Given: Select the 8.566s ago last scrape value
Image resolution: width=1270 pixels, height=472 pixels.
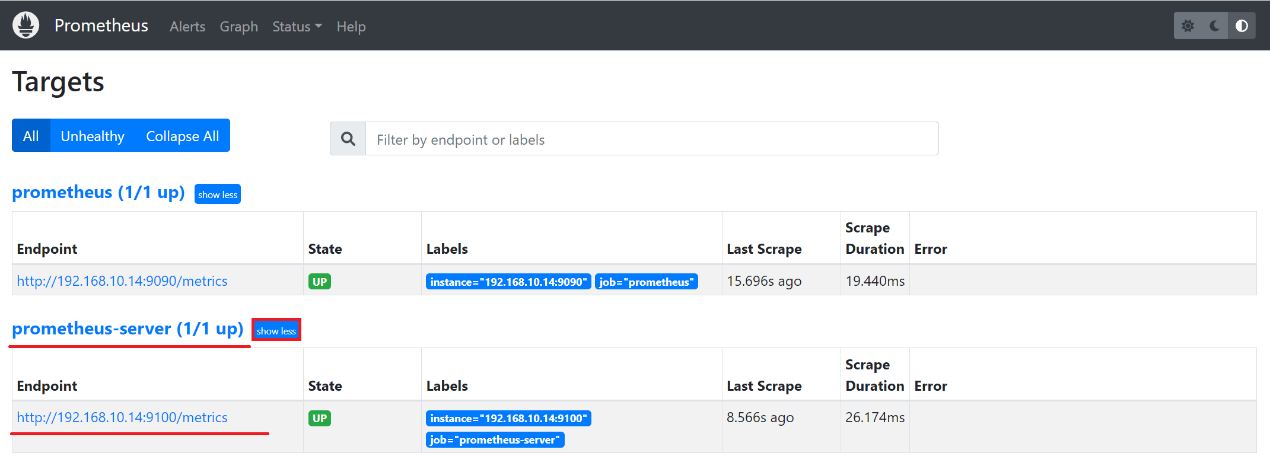Looking at the screenshot, I should (761, 417).
